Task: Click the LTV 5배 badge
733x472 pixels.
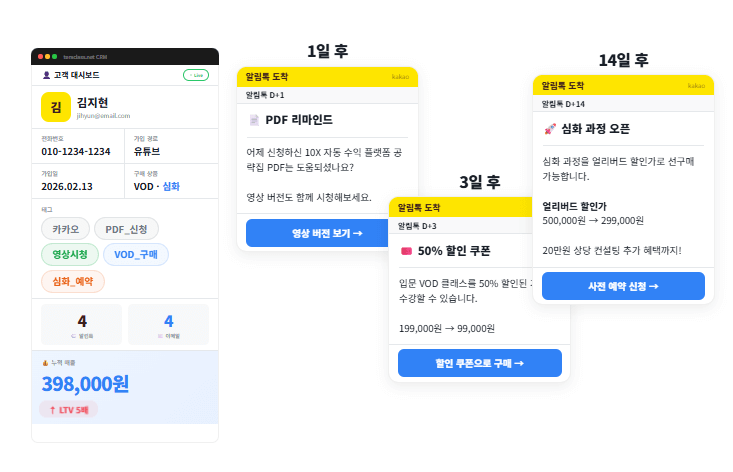Action: click(x=68, y=410)
